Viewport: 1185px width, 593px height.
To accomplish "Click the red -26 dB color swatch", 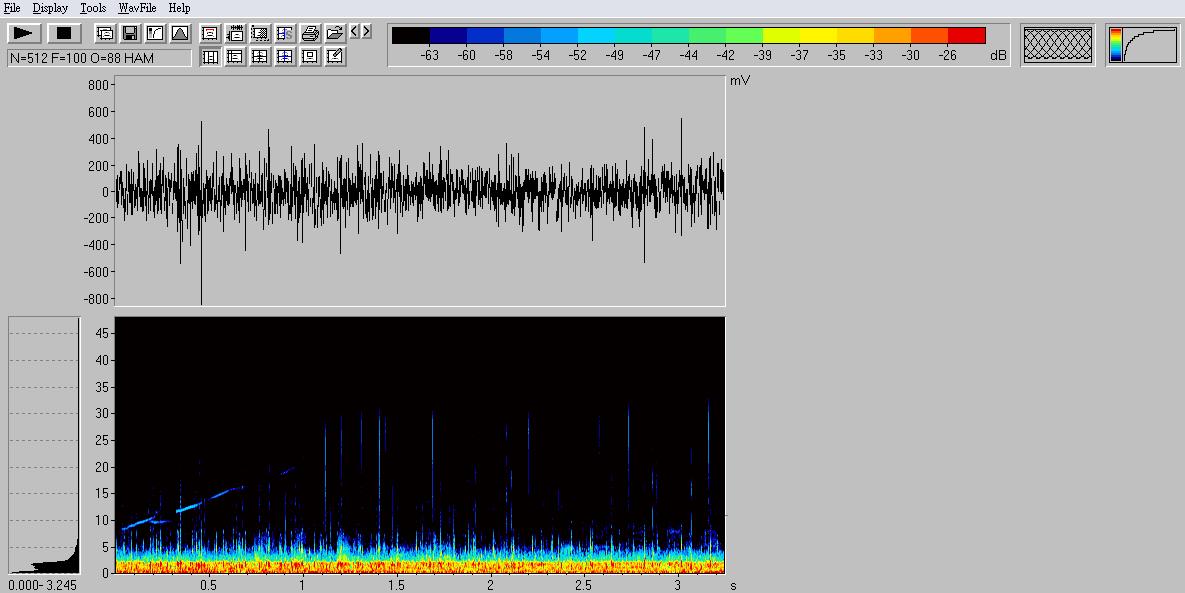I will (x=967, y=36).
